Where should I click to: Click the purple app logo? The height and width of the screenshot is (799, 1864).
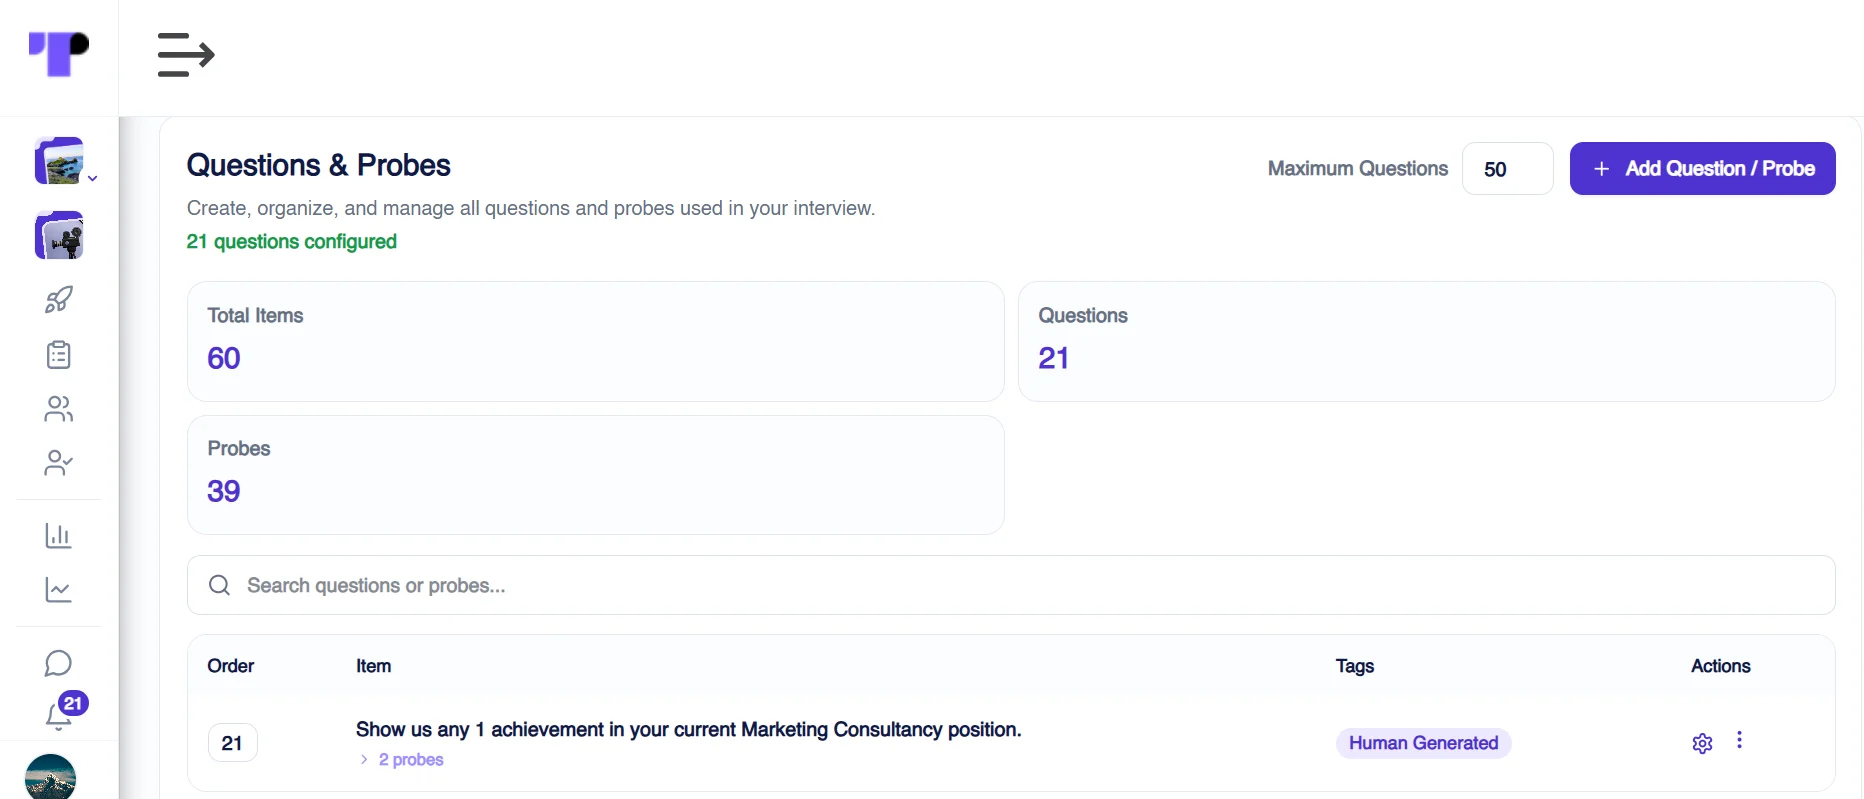[59, 54]
